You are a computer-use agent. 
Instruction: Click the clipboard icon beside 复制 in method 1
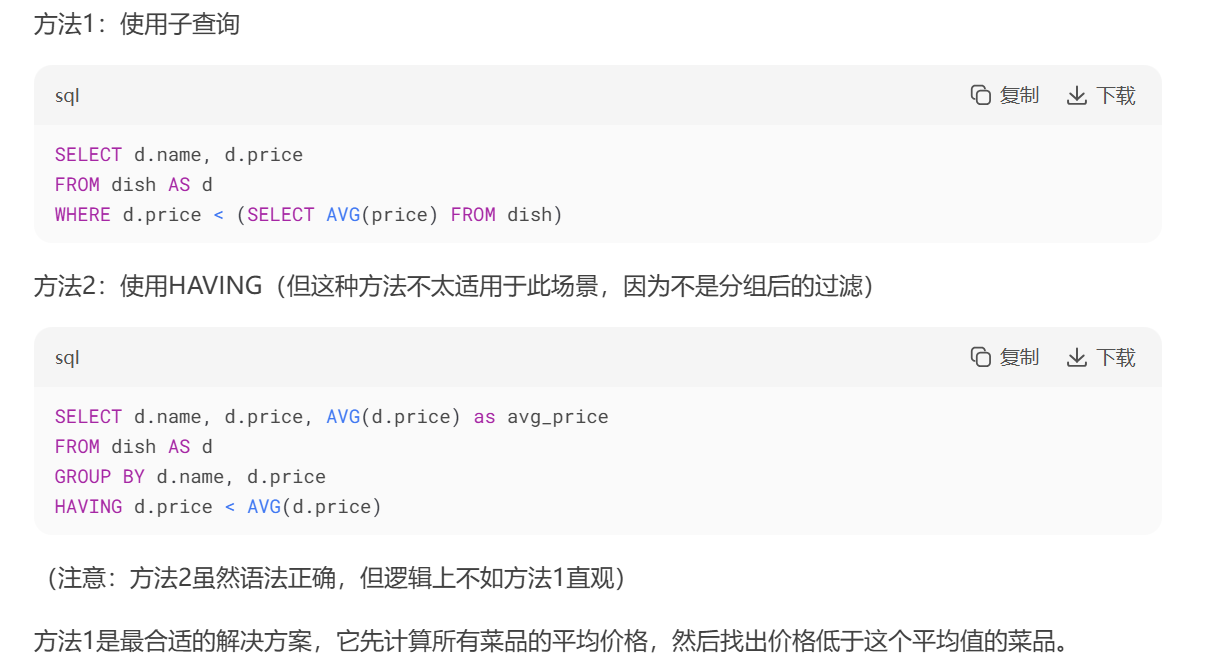pos(979,94)
